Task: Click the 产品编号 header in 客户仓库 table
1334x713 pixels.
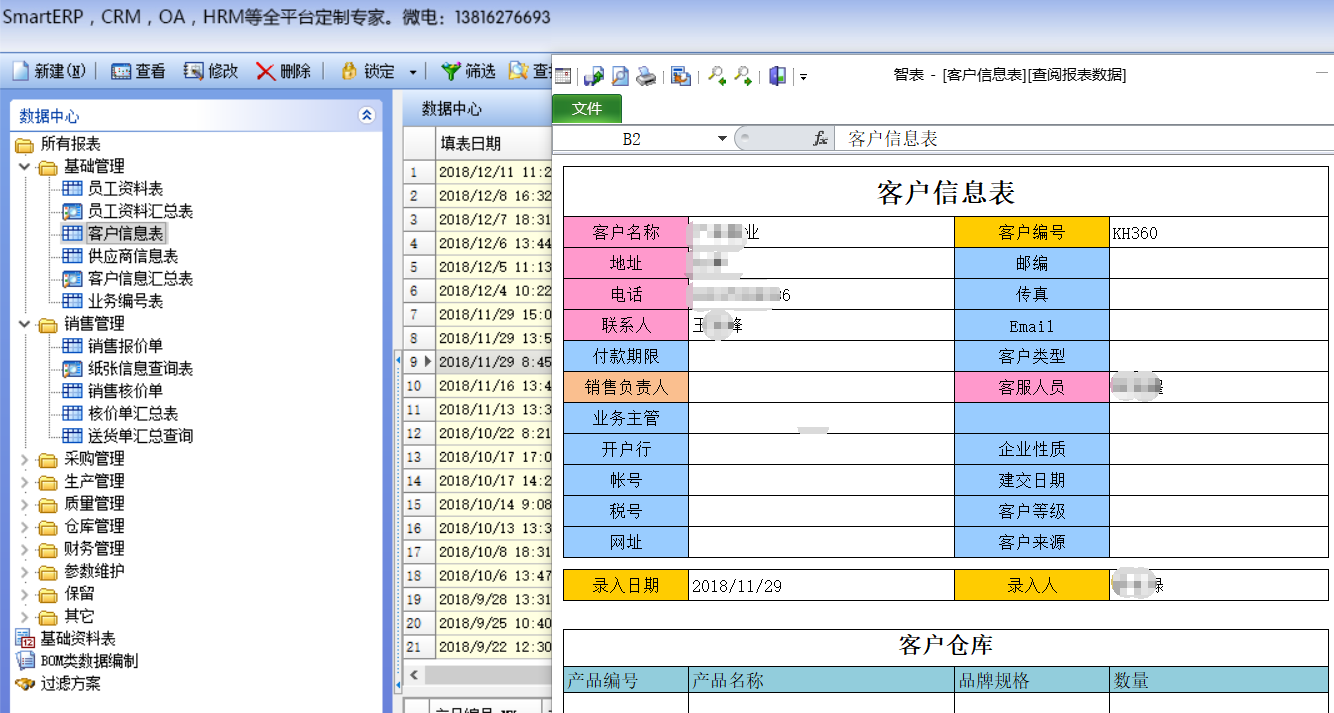Action: (626, 680)
